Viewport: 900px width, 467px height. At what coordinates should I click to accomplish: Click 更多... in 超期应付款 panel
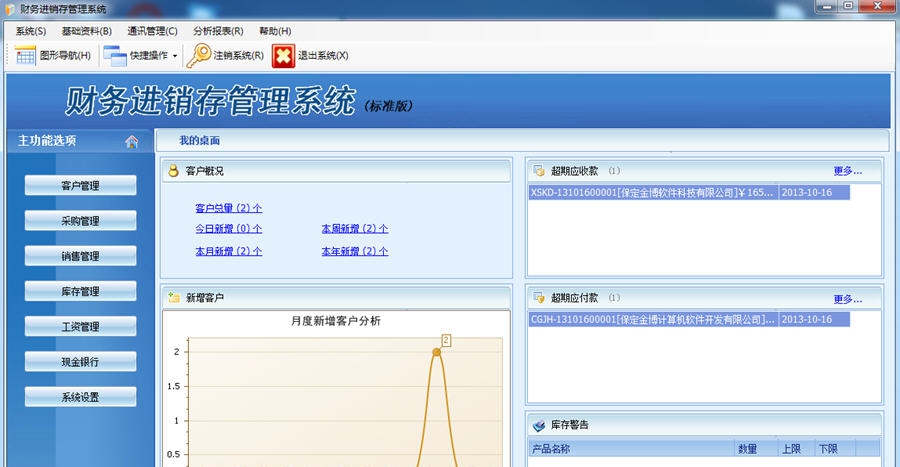848,299
